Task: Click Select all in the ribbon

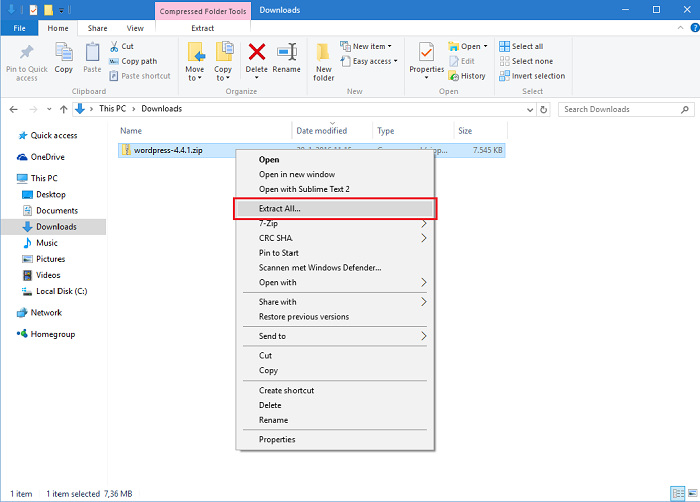Action: [521, 46]
